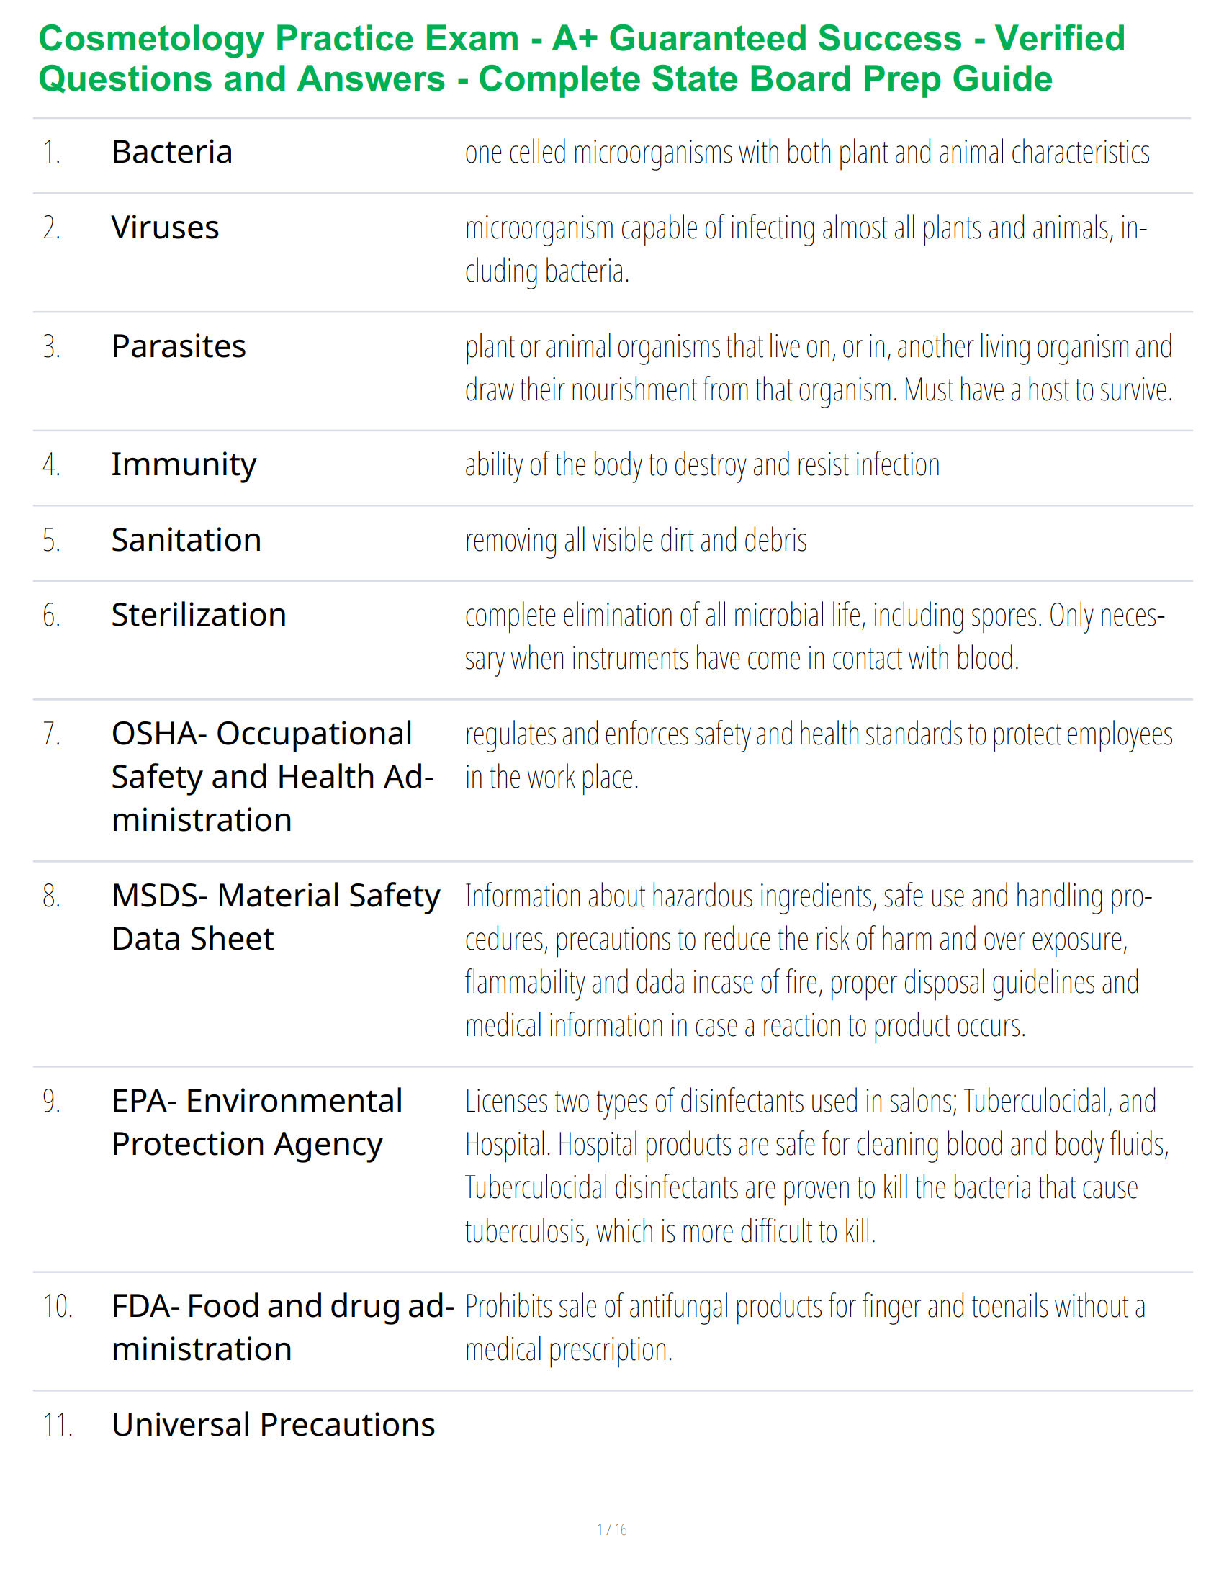Click the definition "removing all visible dirt and debris"
Viewport: 1224px width, 1584px height.
click(x=636, y=541)
